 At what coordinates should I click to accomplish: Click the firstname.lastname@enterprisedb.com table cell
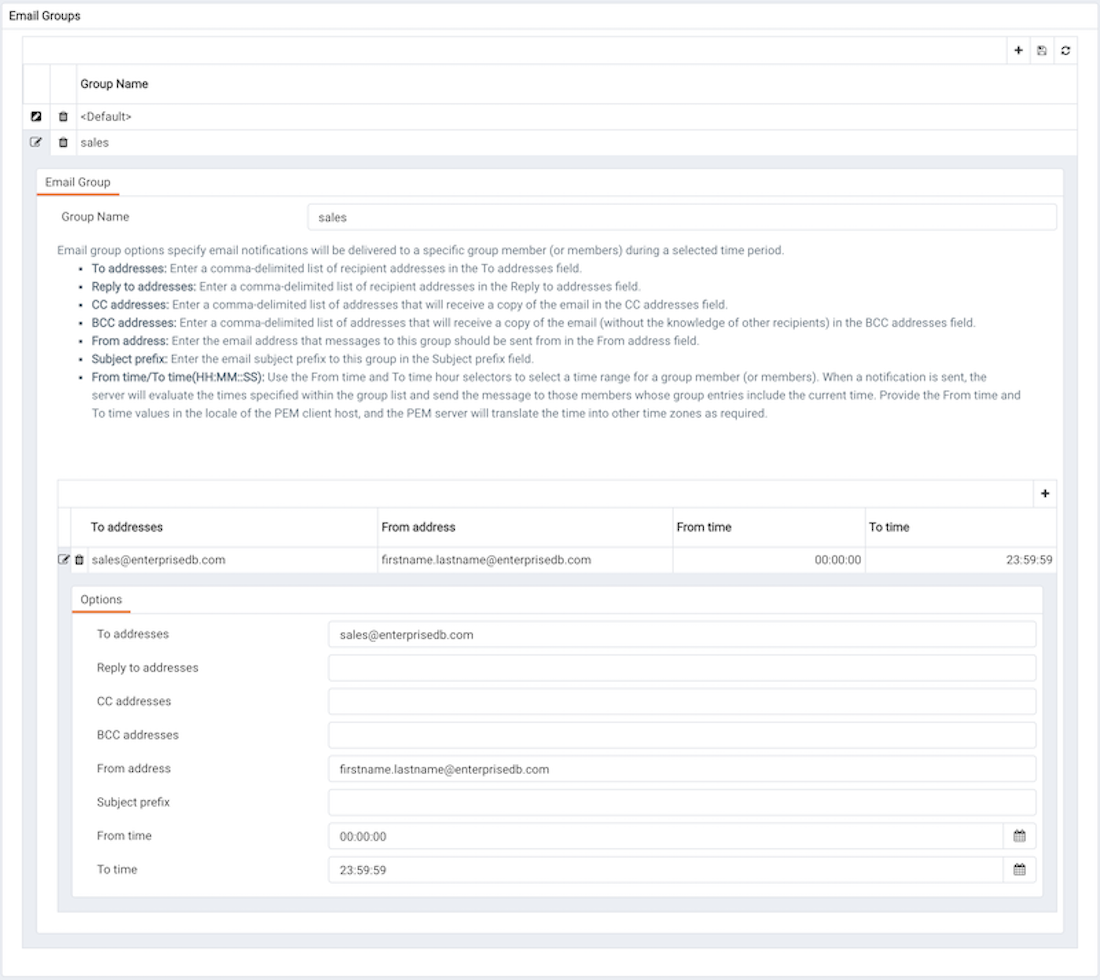point(525,560)
